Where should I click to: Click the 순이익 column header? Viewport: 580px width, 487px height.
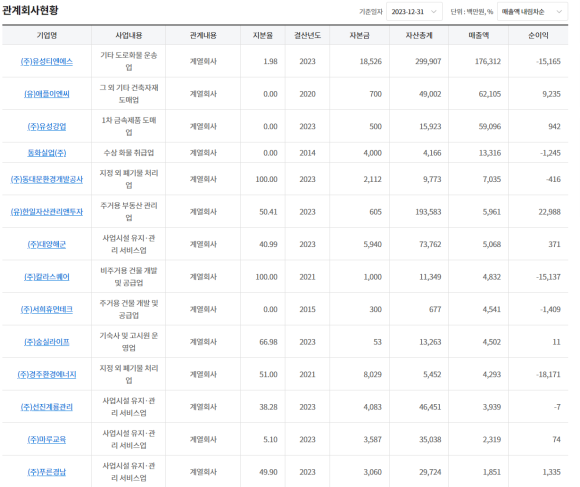click(x=538, y=35)
